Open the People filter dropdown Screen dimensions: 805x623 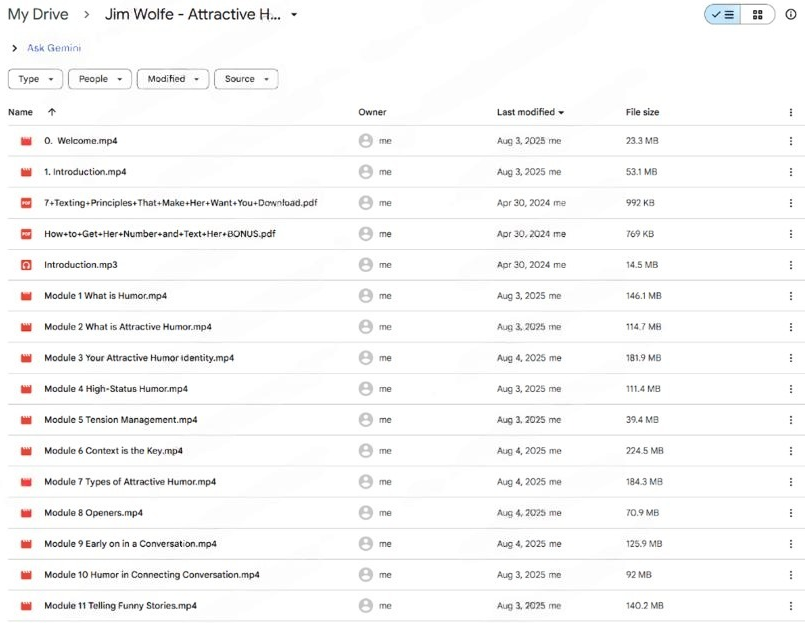click(100, 79)
